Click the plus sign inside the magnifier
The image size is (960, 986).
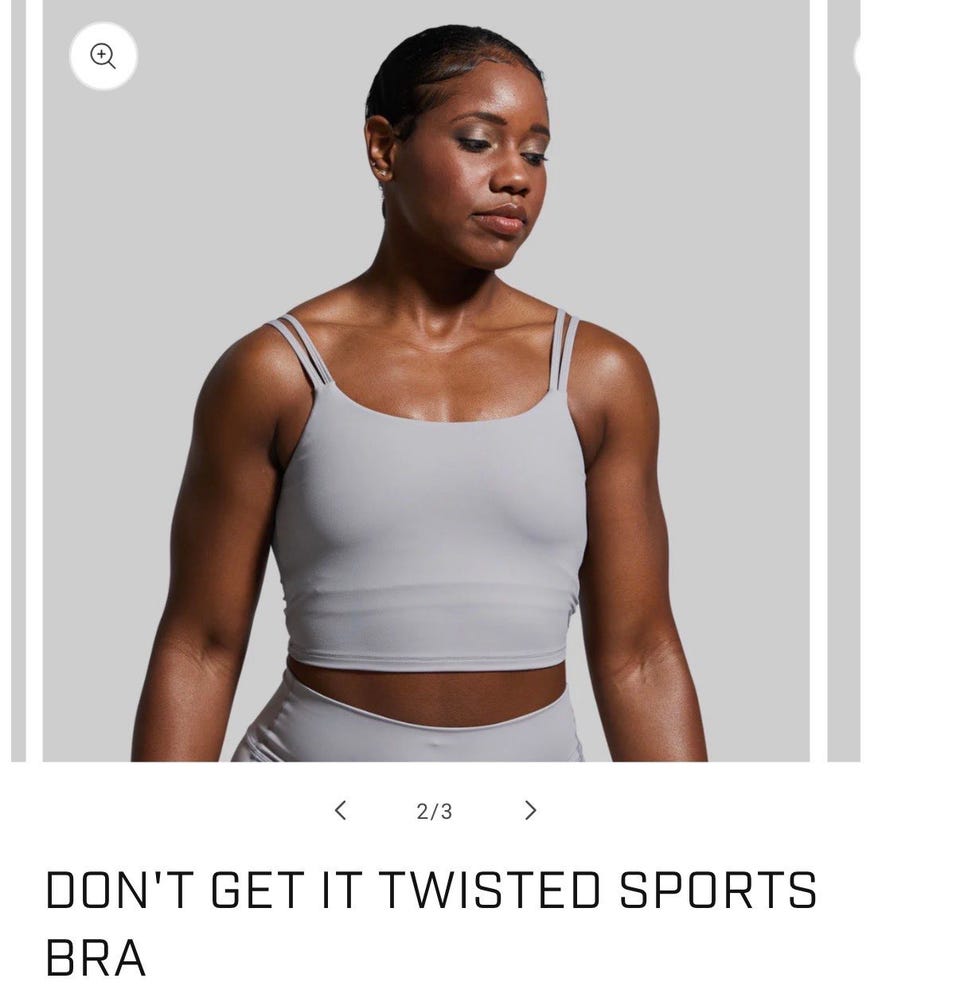[101, 54]
